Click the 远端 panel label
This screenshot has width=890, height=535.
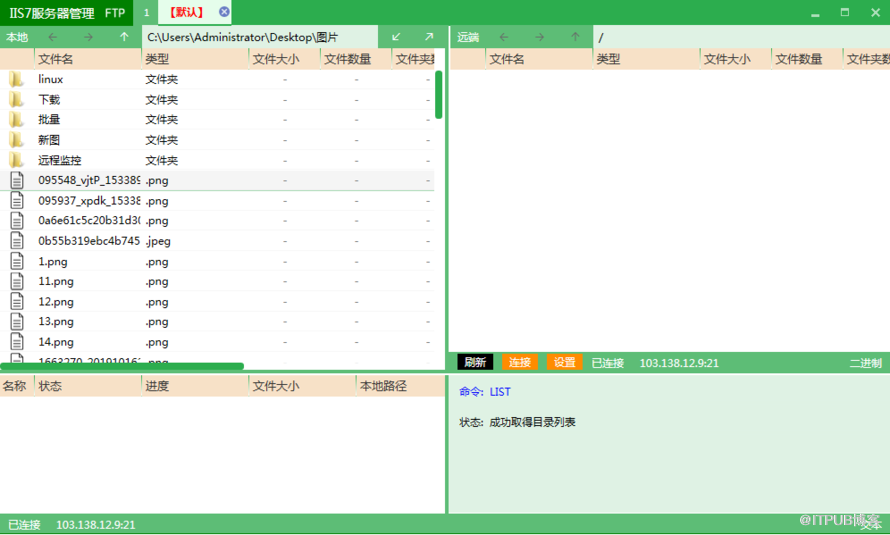468,37
